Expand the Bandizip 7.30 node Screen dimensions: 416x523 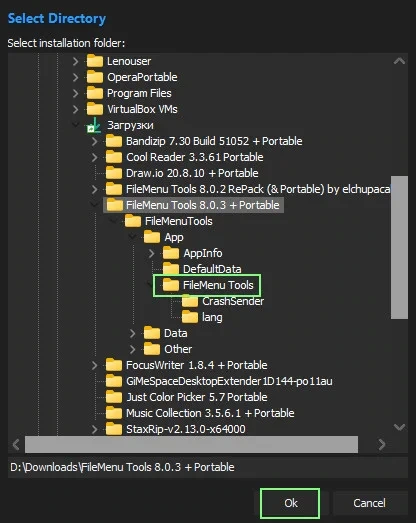(x=95, y=141)
